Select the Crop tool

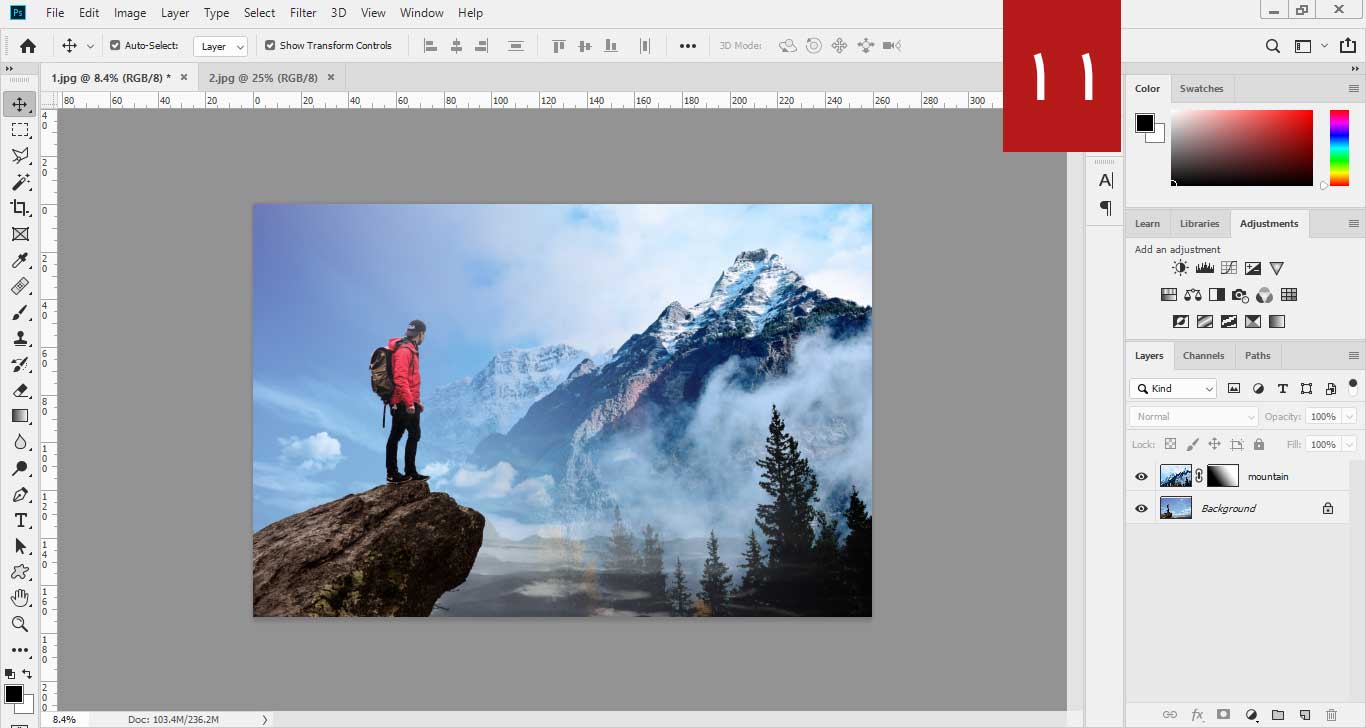click(x=19, y=208)
